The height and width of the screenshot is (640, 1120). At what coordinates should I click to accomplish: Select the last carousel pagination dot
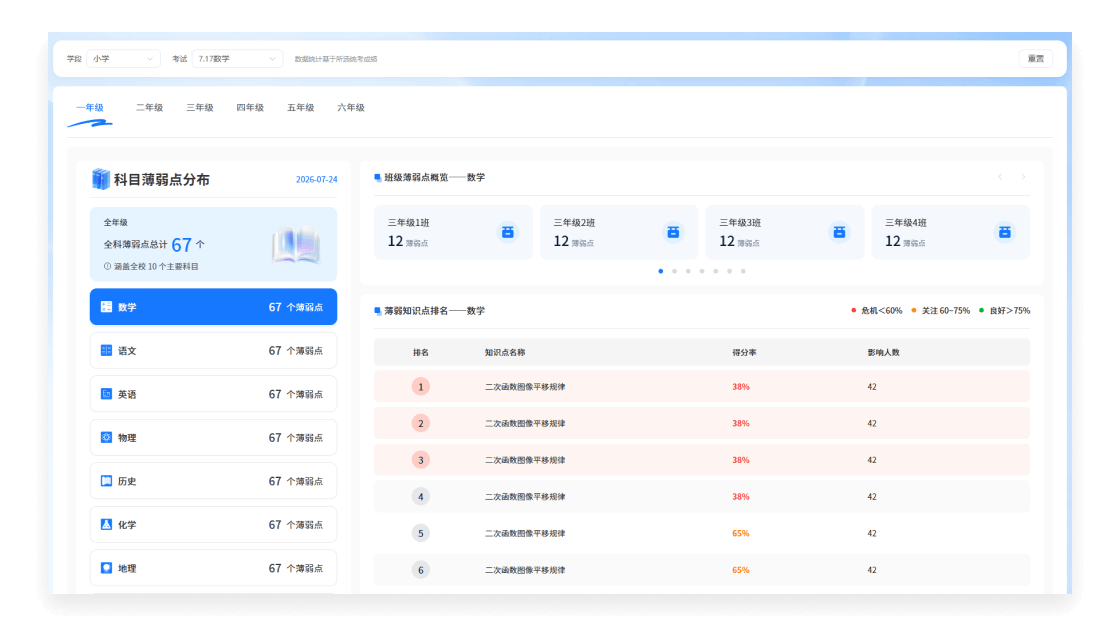coord(743,271)
